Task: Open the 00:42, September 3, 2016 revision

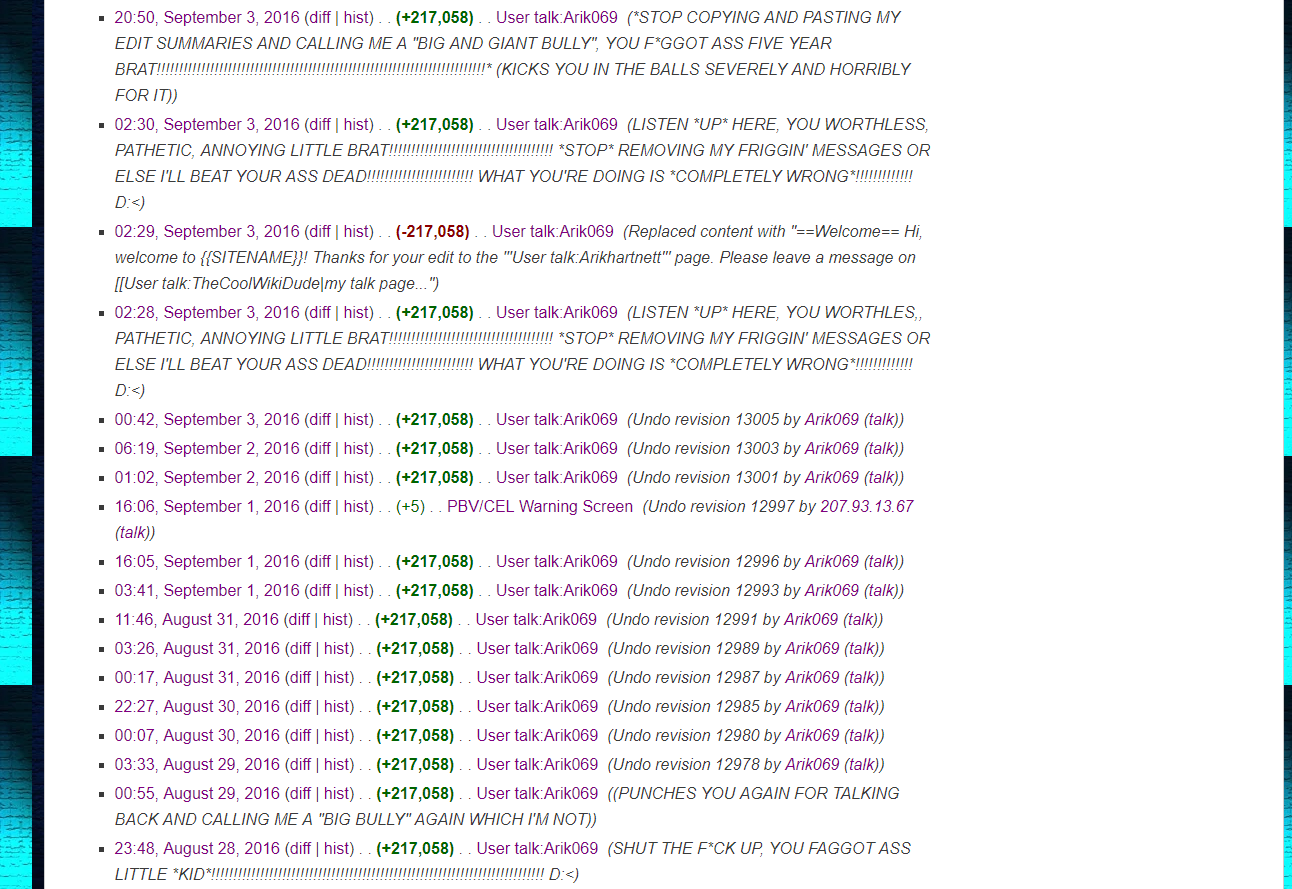Action: point(207,419)
